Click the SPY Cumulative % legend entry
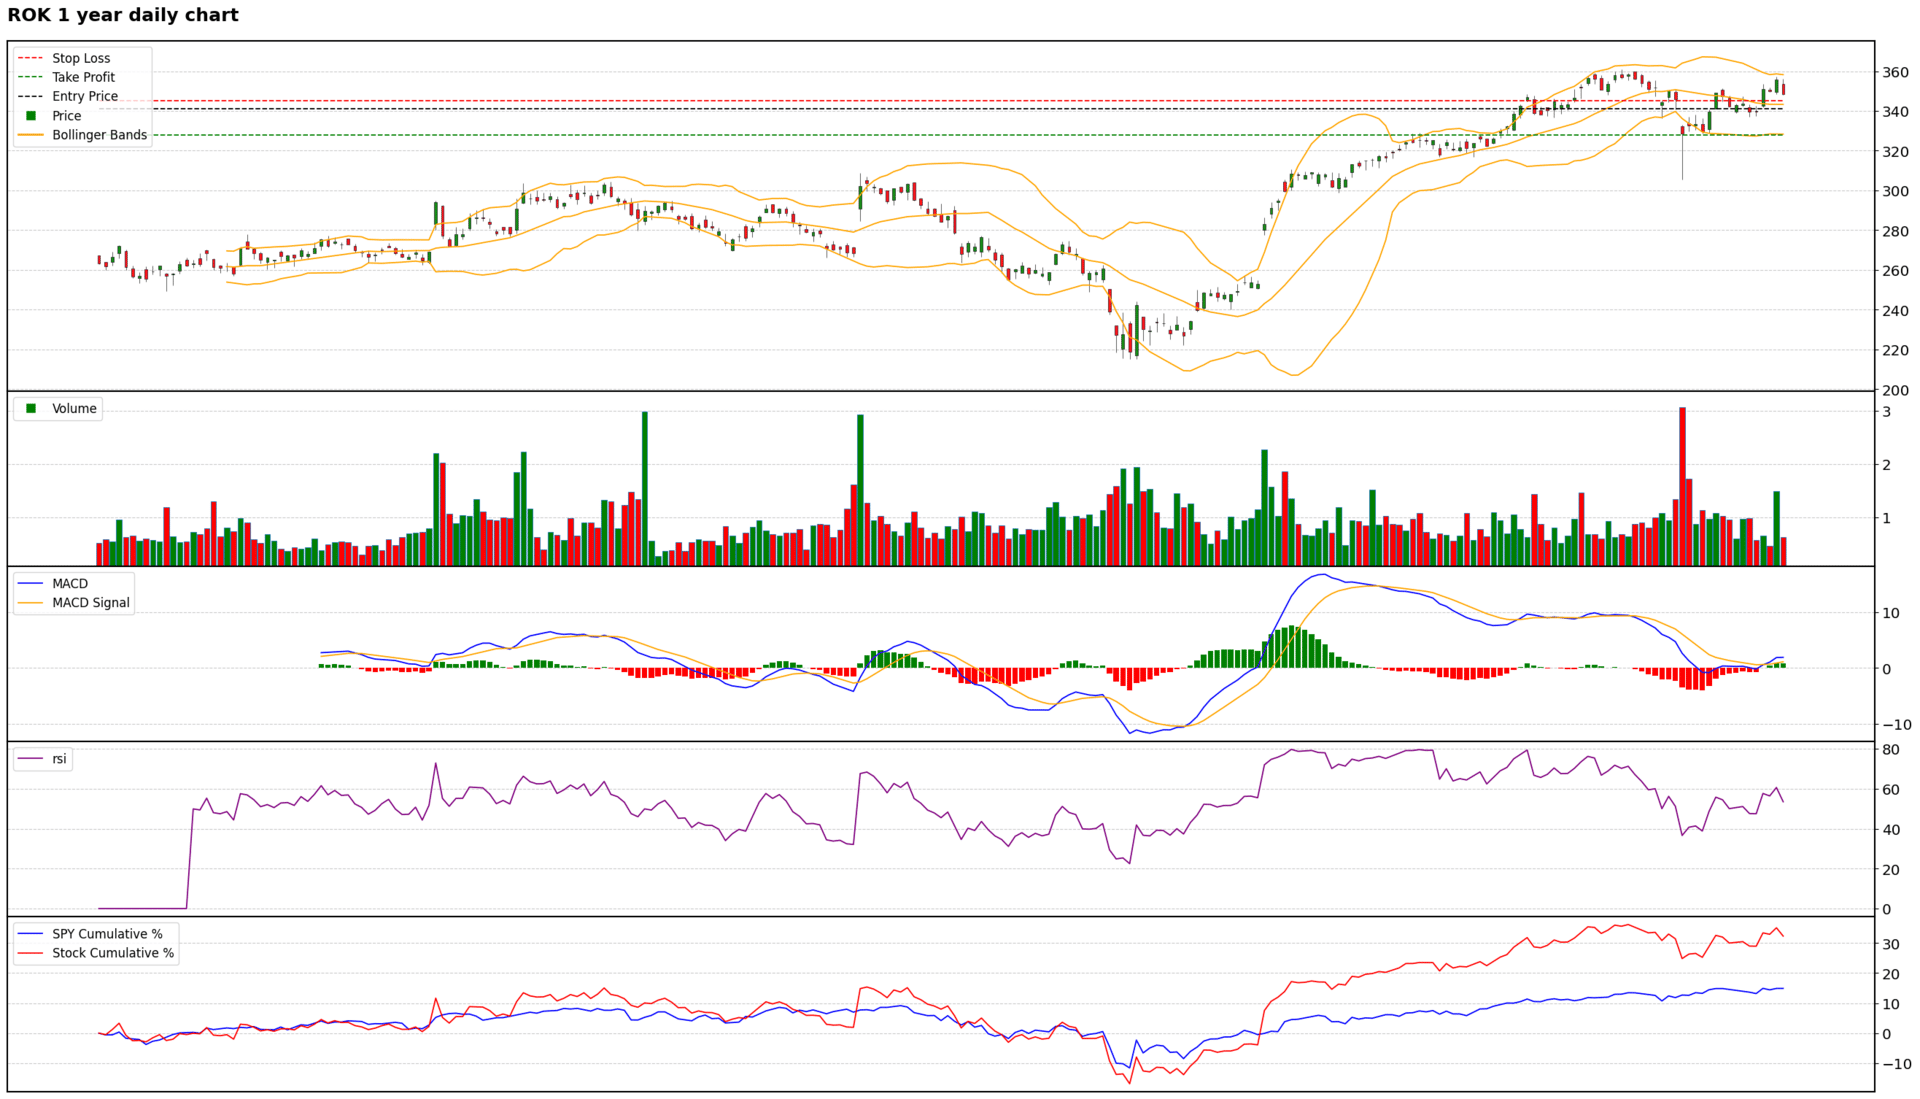This screenshot has width=1920, height=1099. click(x=107, y=934)
